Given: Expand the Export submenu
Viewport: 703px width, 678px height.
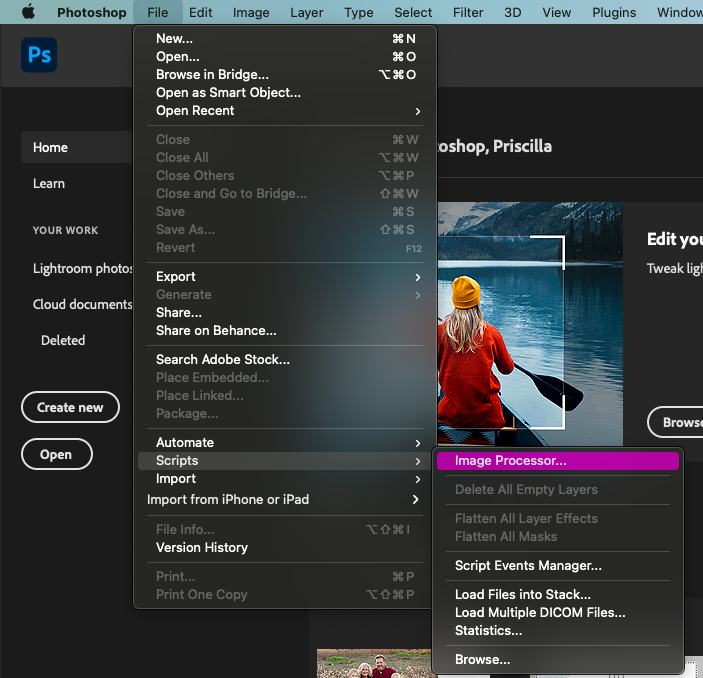Looking at the screenshot, I should pos(285,277).
